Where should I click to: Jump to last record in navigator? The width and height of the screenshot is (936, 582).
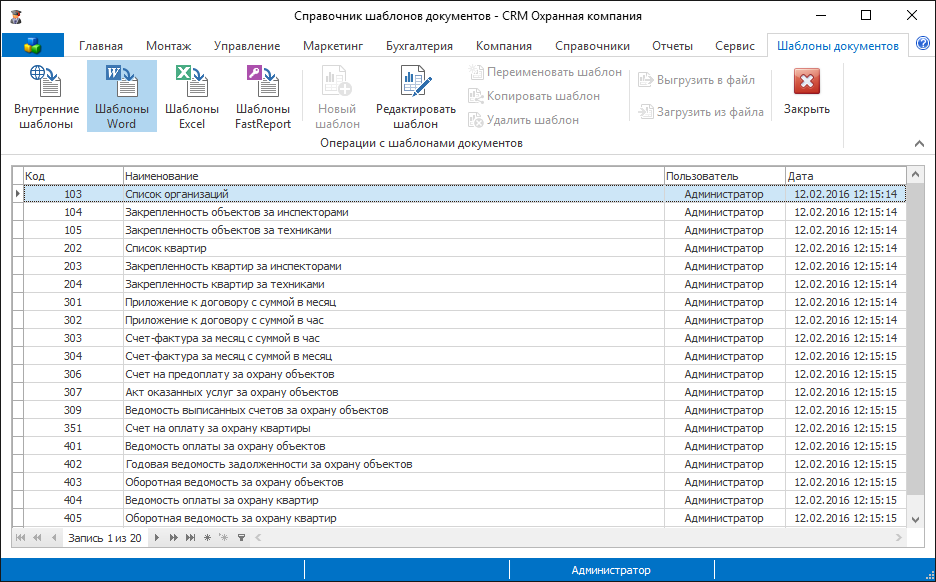point(190,538)
